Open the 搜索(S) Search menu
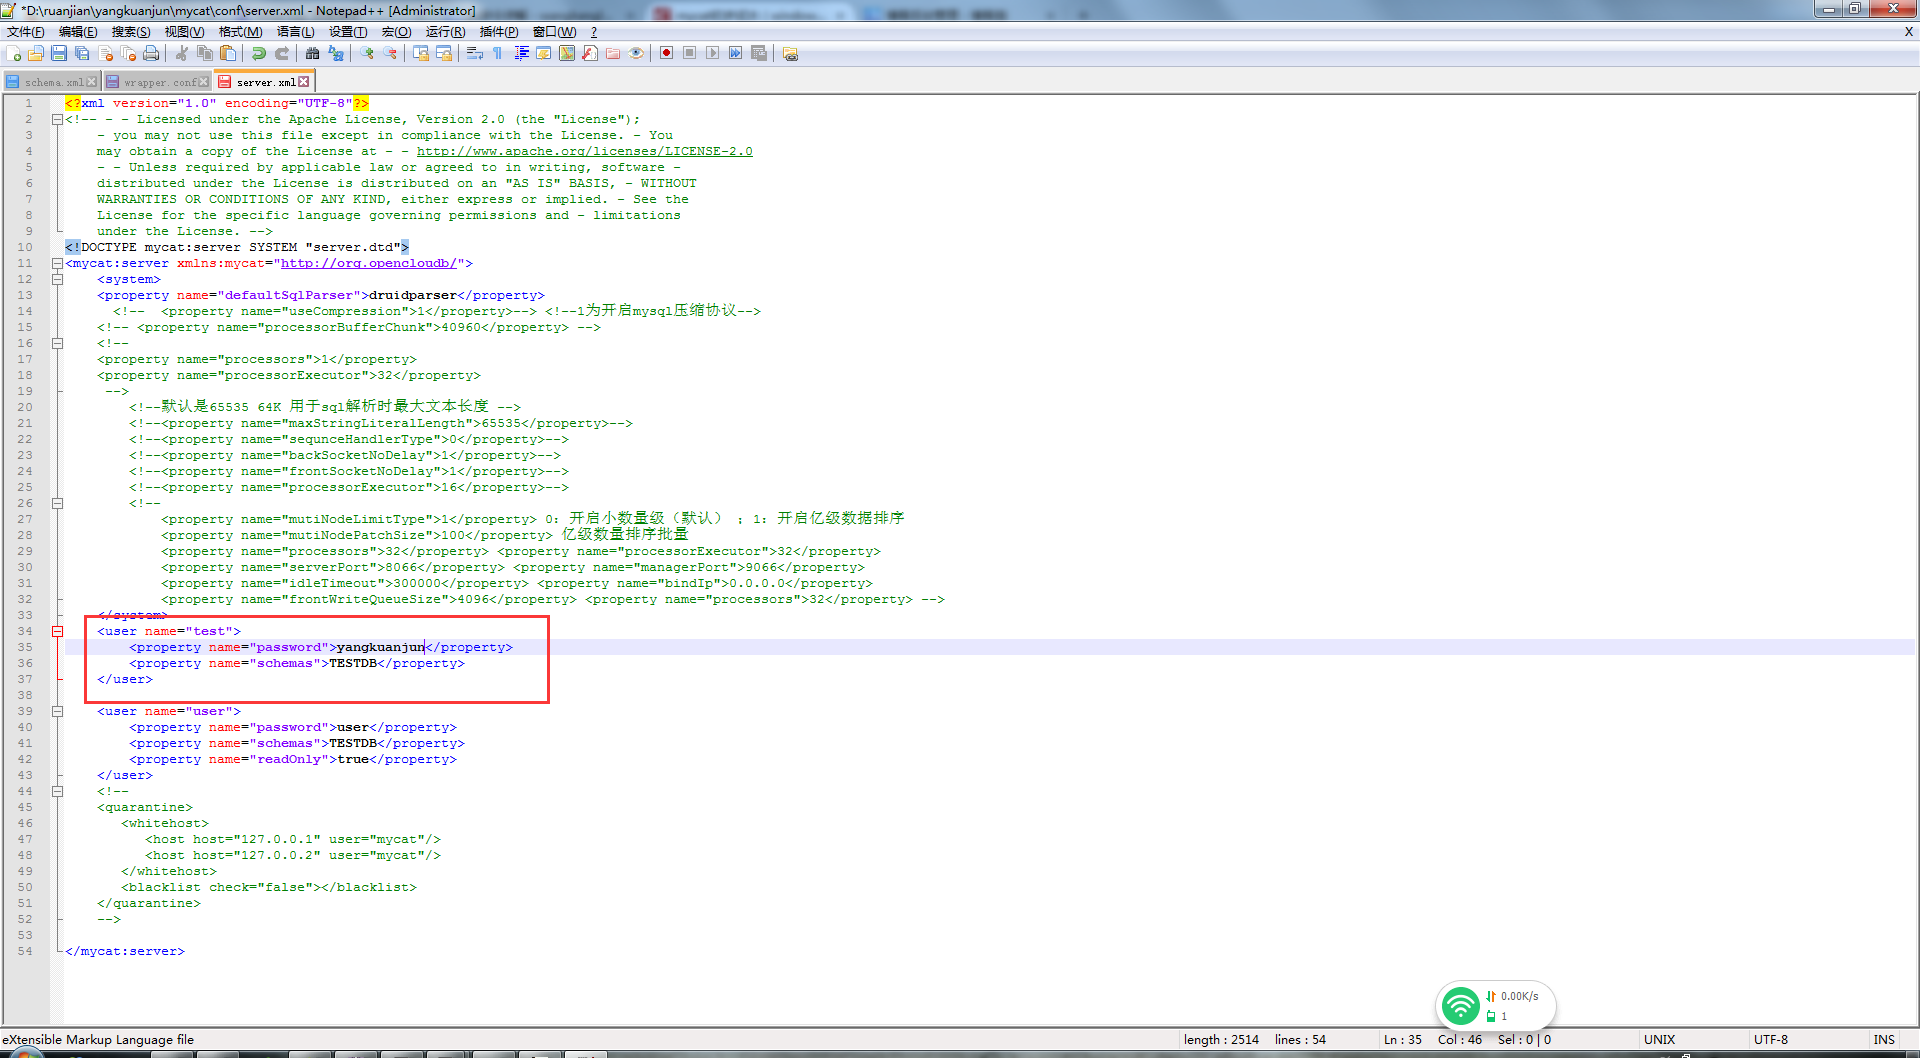Viewport: 1920px width, 1058px height. click(131, 32)
